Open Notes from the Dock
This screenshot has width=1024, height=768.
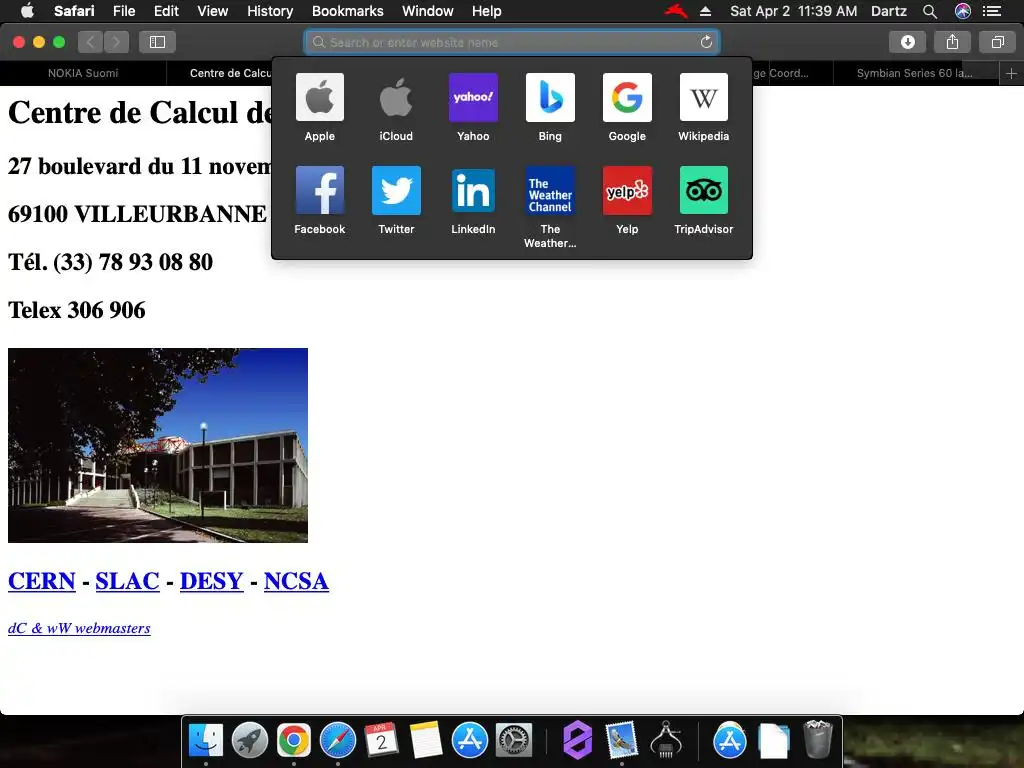coord(426,741)
